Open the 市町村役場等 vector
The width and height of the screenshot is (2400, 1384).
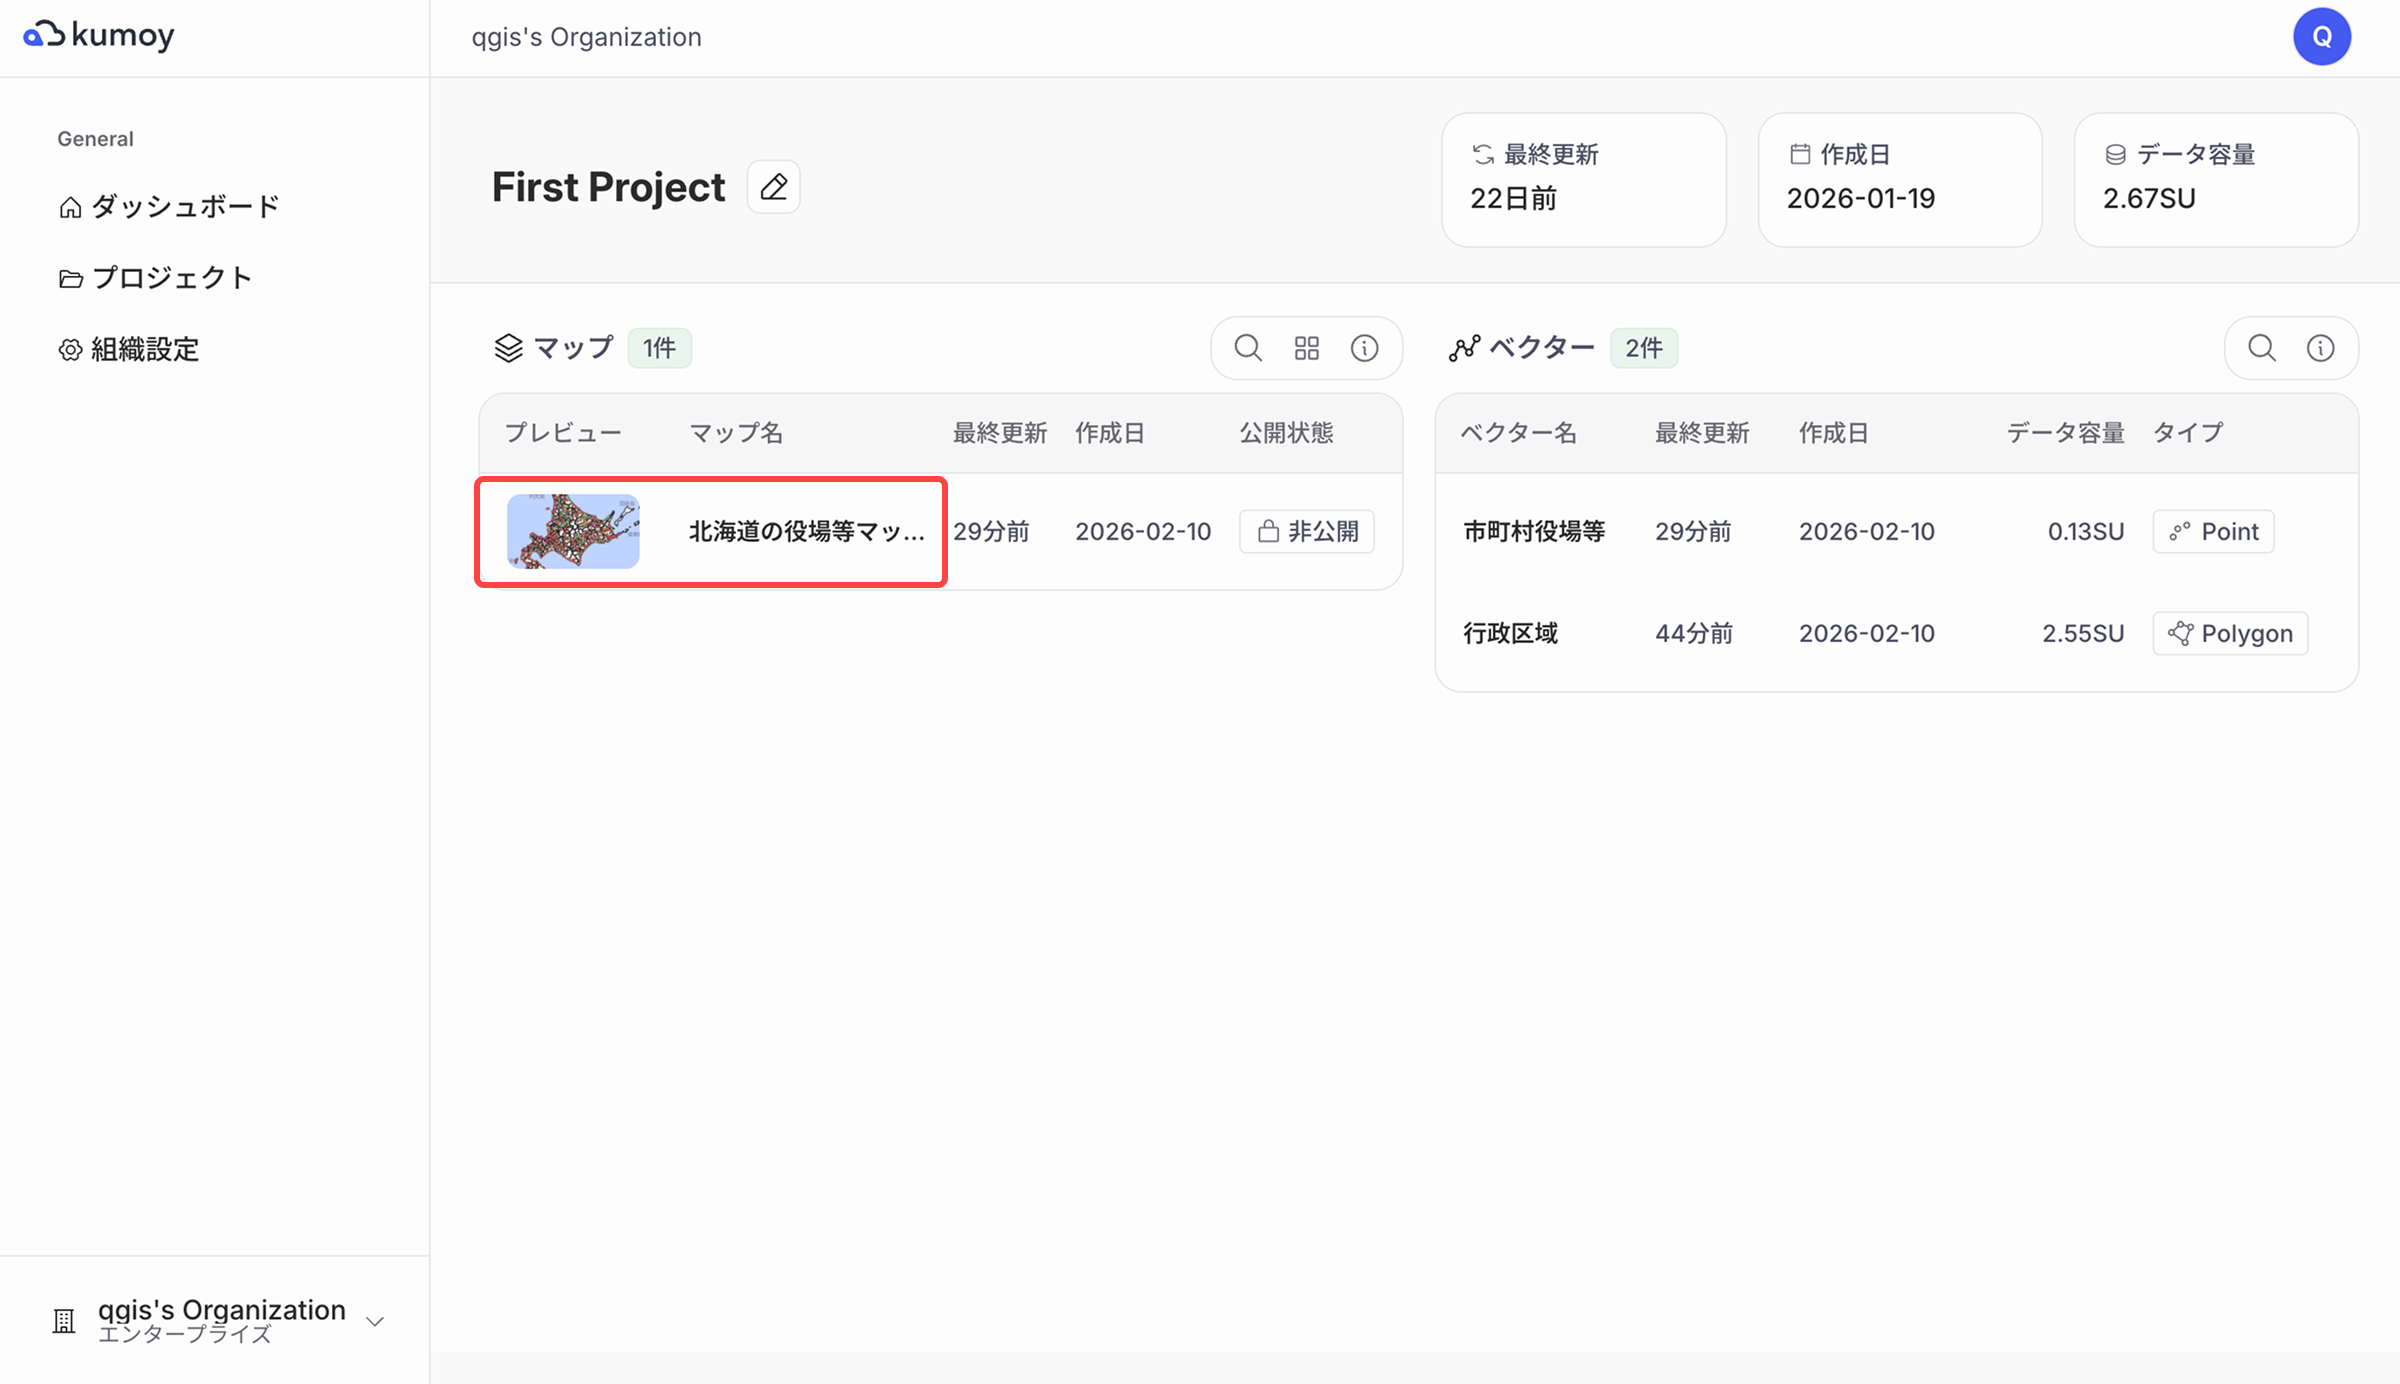click(x=1533, y=531)
